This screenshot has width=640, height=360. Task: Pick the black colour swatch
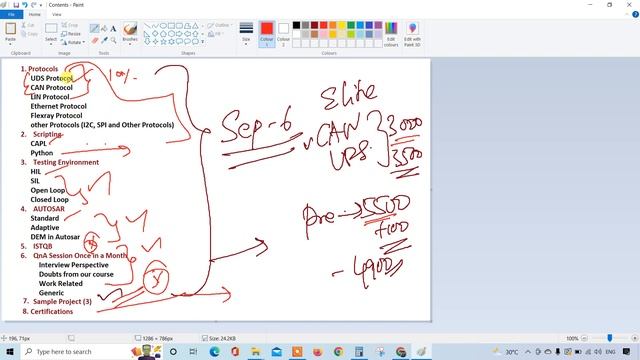click(x=297, y=25)
